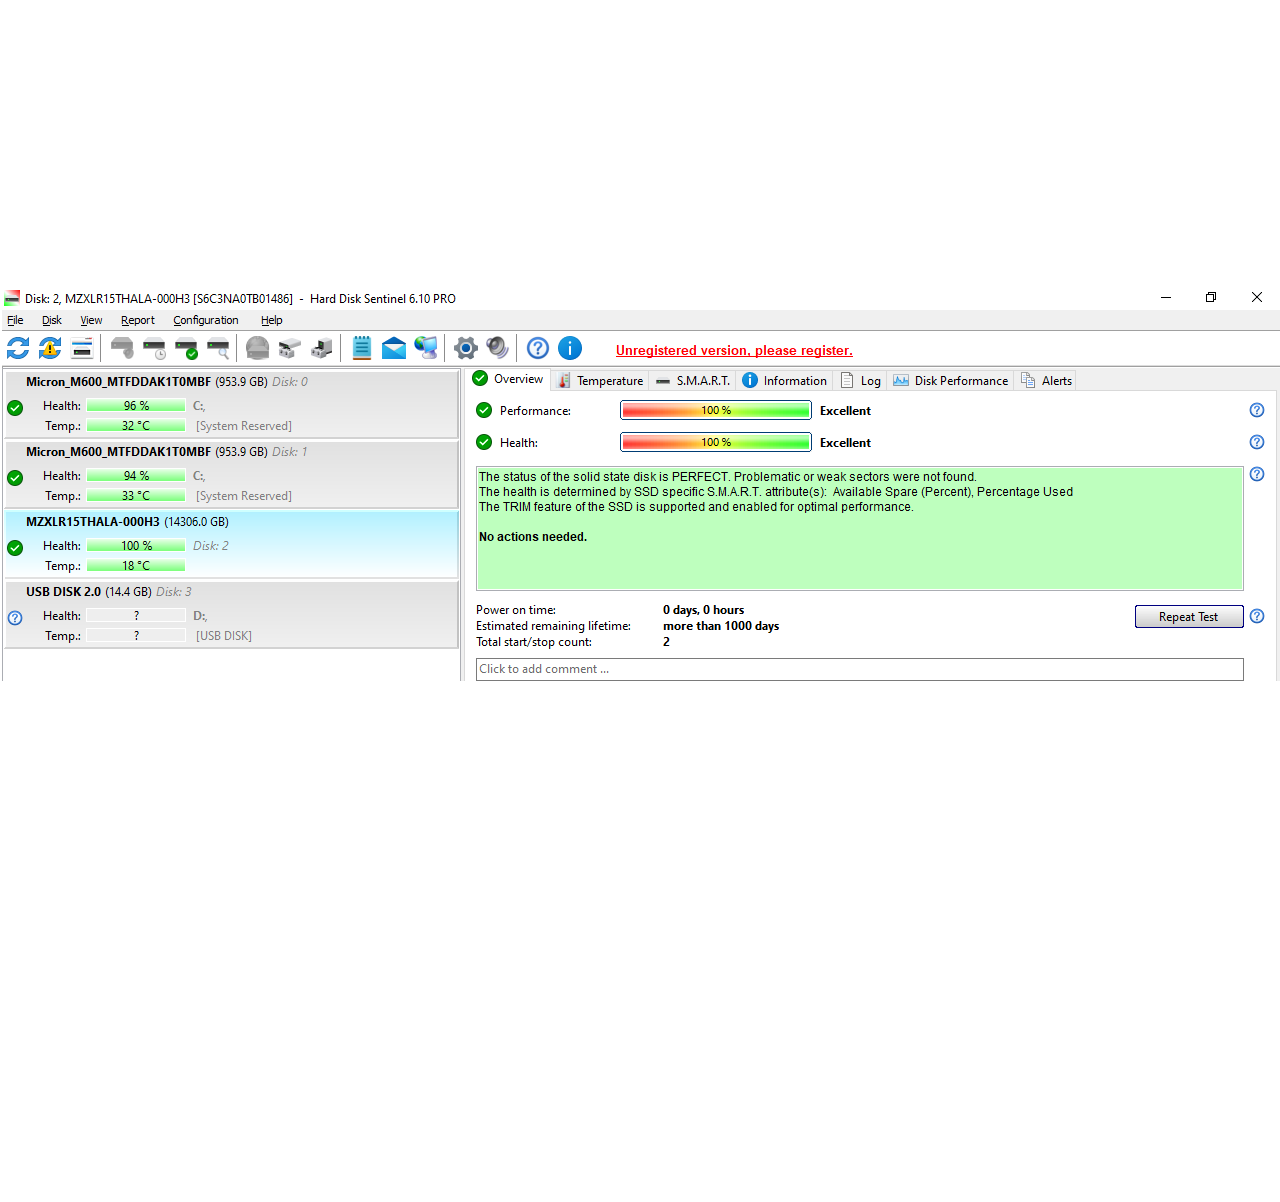
Task: Open settings via the gear icon
Action: point(466,348)
